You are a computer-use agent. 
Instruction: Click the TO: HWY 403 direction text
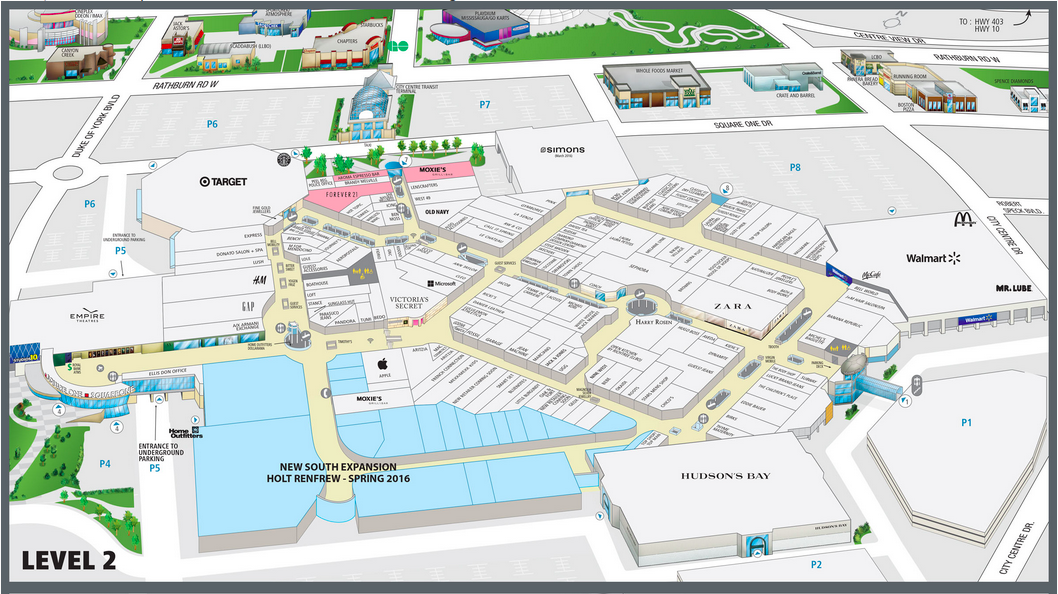[x=981, y=26]
